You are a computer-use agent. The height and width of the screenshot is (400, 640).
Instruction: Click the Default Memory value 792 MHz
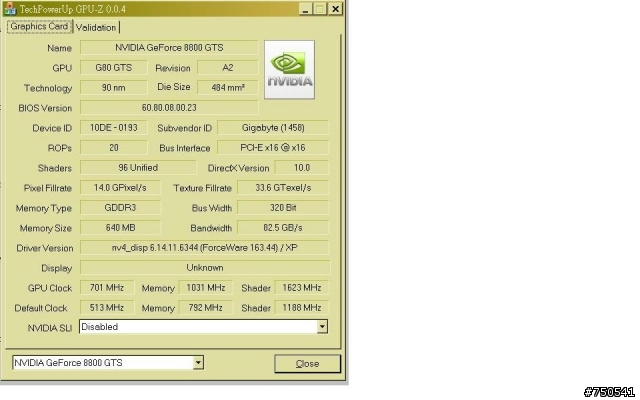click(206, 308)
